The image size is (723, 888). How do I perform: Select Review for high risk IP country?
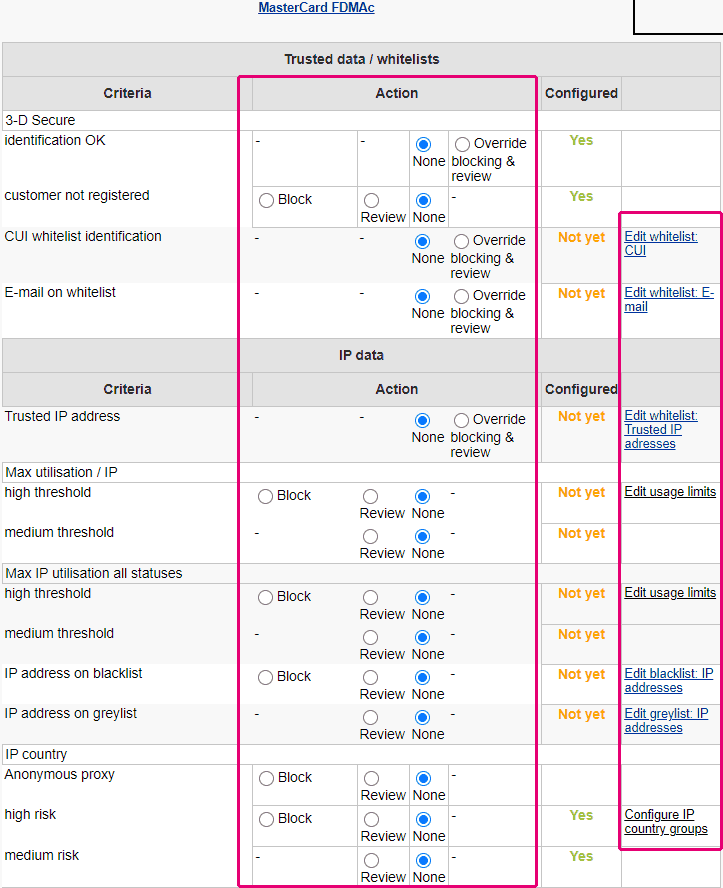tap(371, 819)
